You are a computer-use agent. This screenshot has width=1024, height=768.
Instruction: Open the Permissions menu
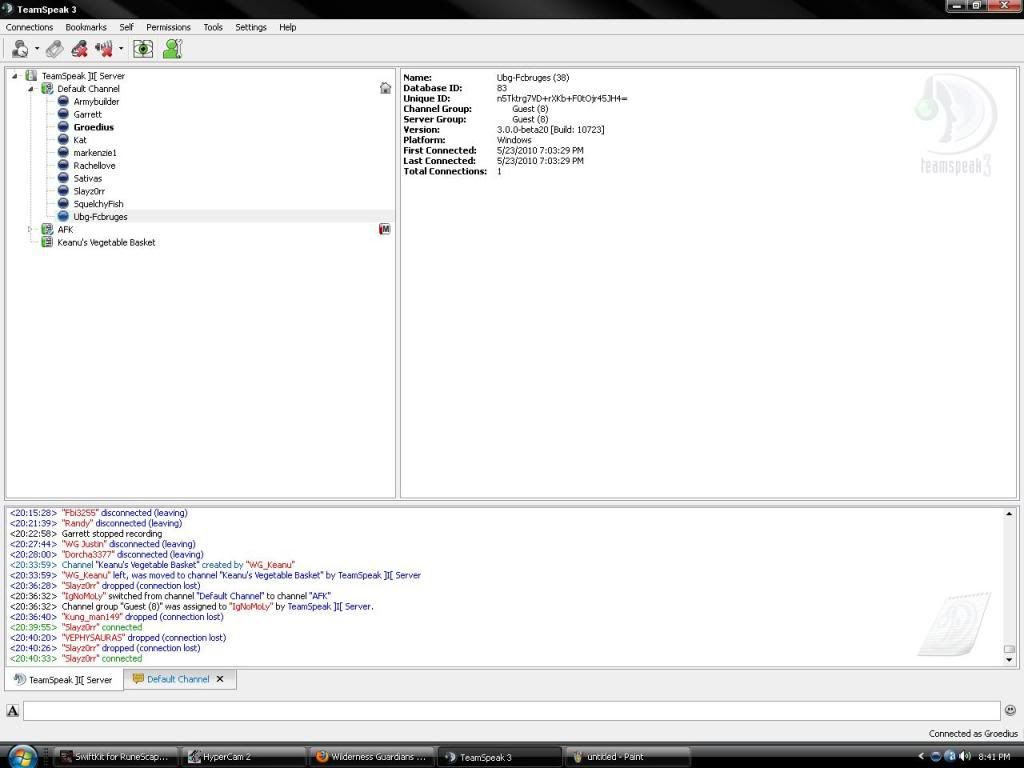coord(168,27)
